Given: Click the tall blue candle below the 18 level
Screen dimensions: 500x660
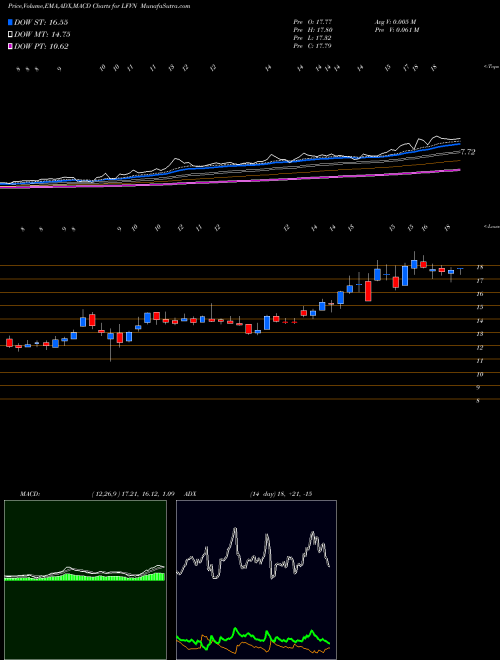Looking at the screenshot, I should pos(405,276).
